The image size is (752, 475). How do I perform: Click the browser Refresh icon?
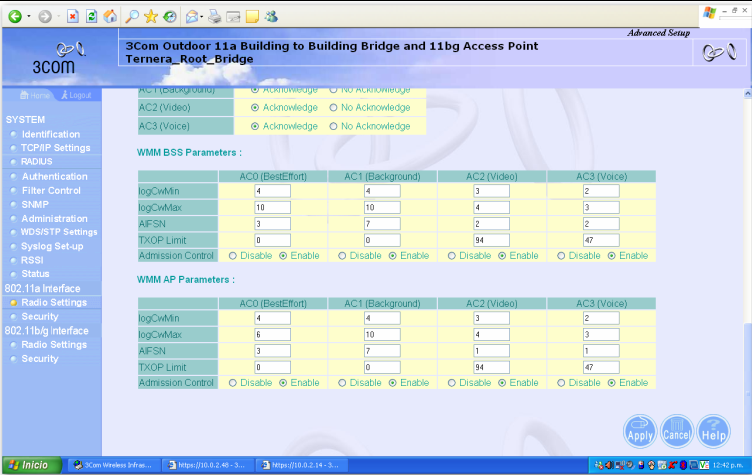[92, 17]
